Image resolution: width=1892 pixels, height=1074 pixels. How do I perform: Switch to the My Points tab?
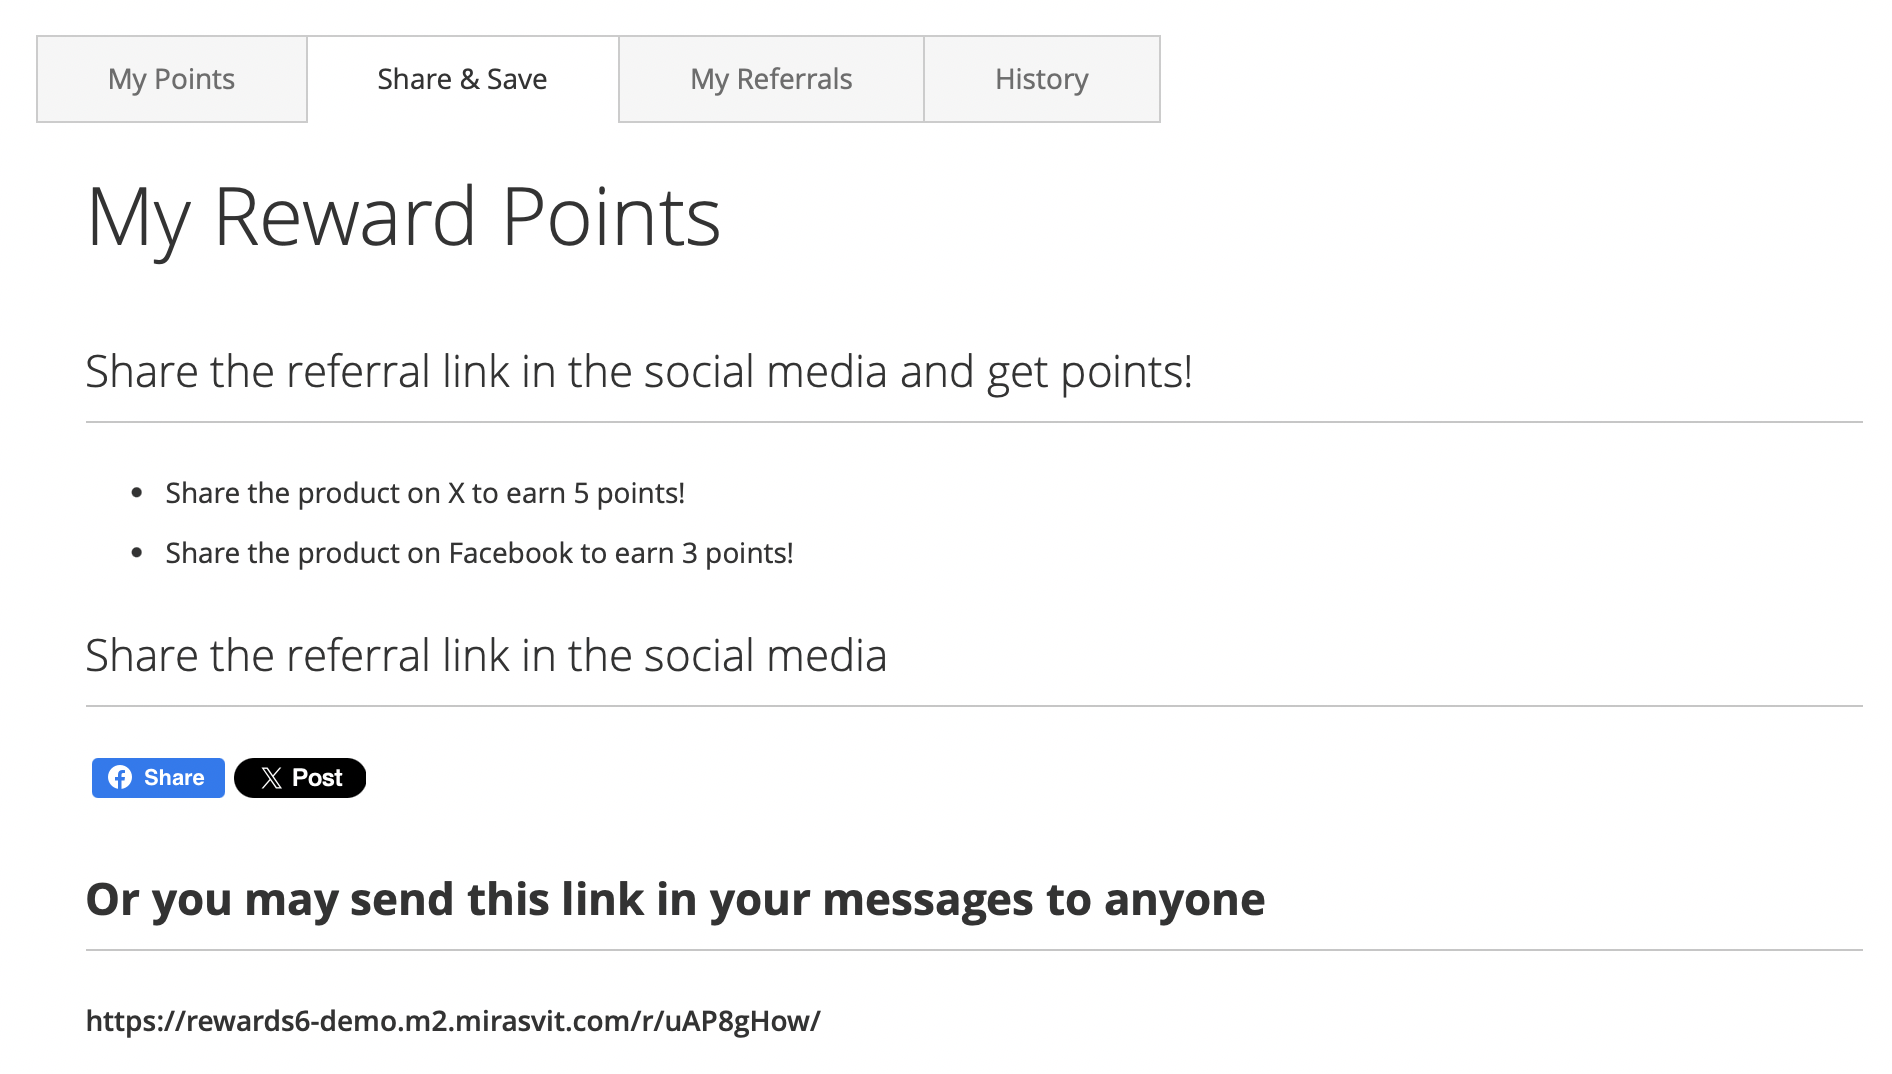click(x=171, y=79)
